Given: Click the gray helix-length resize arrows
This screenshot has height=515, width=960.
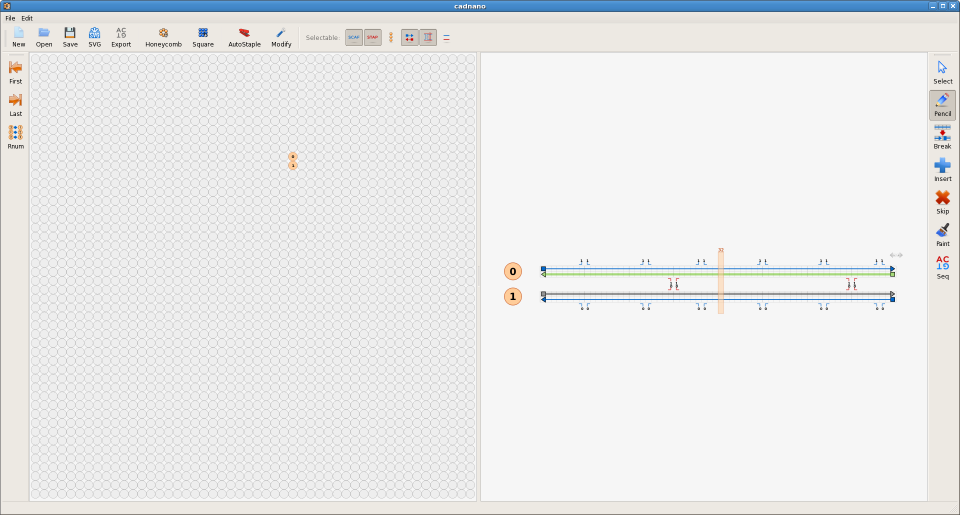Looking at the screenshot, I should point(896,255).
